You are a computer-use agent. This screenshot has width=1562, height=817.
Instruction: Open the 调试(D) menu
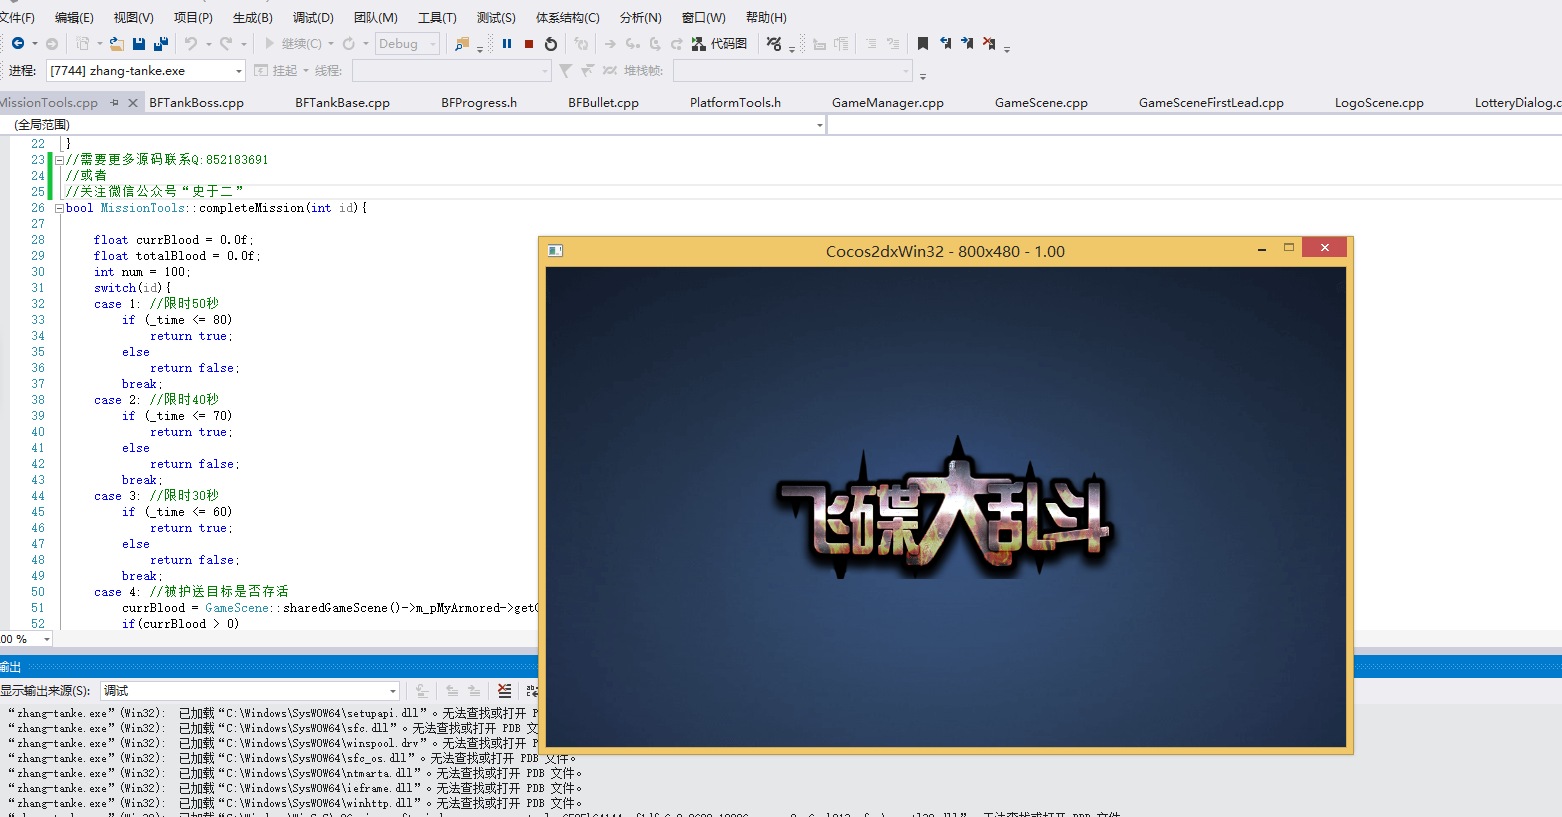(x=313, y=17)
